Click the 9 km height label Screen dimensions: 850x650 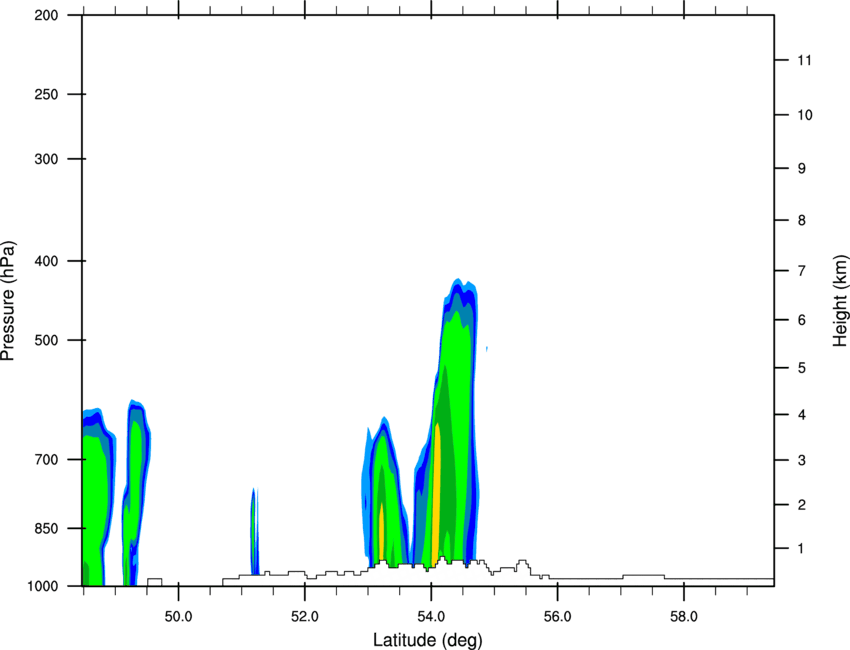click(802, 169)
